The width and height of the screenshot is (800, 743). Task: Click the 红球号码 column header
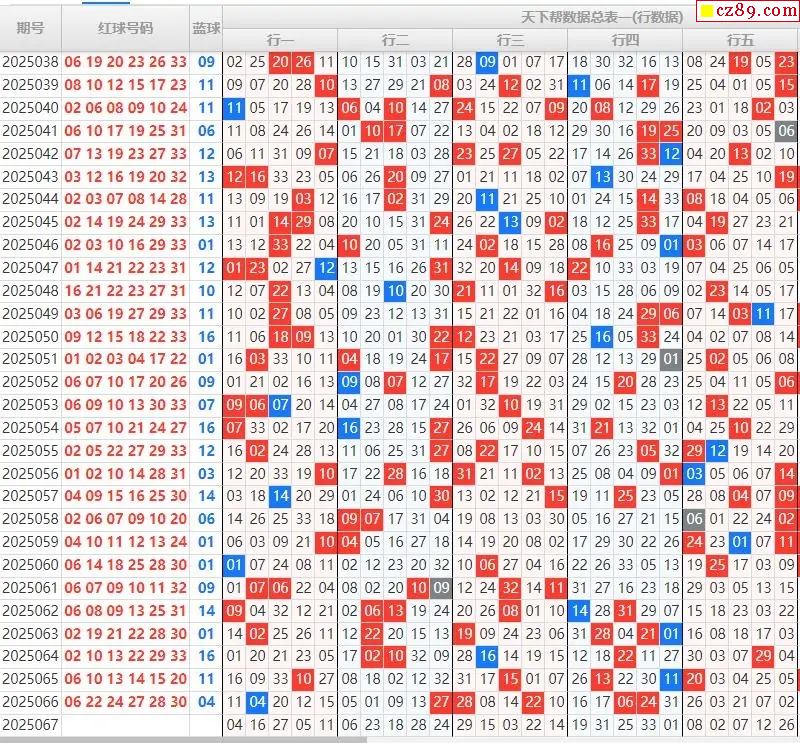click(x=126, y=28)
